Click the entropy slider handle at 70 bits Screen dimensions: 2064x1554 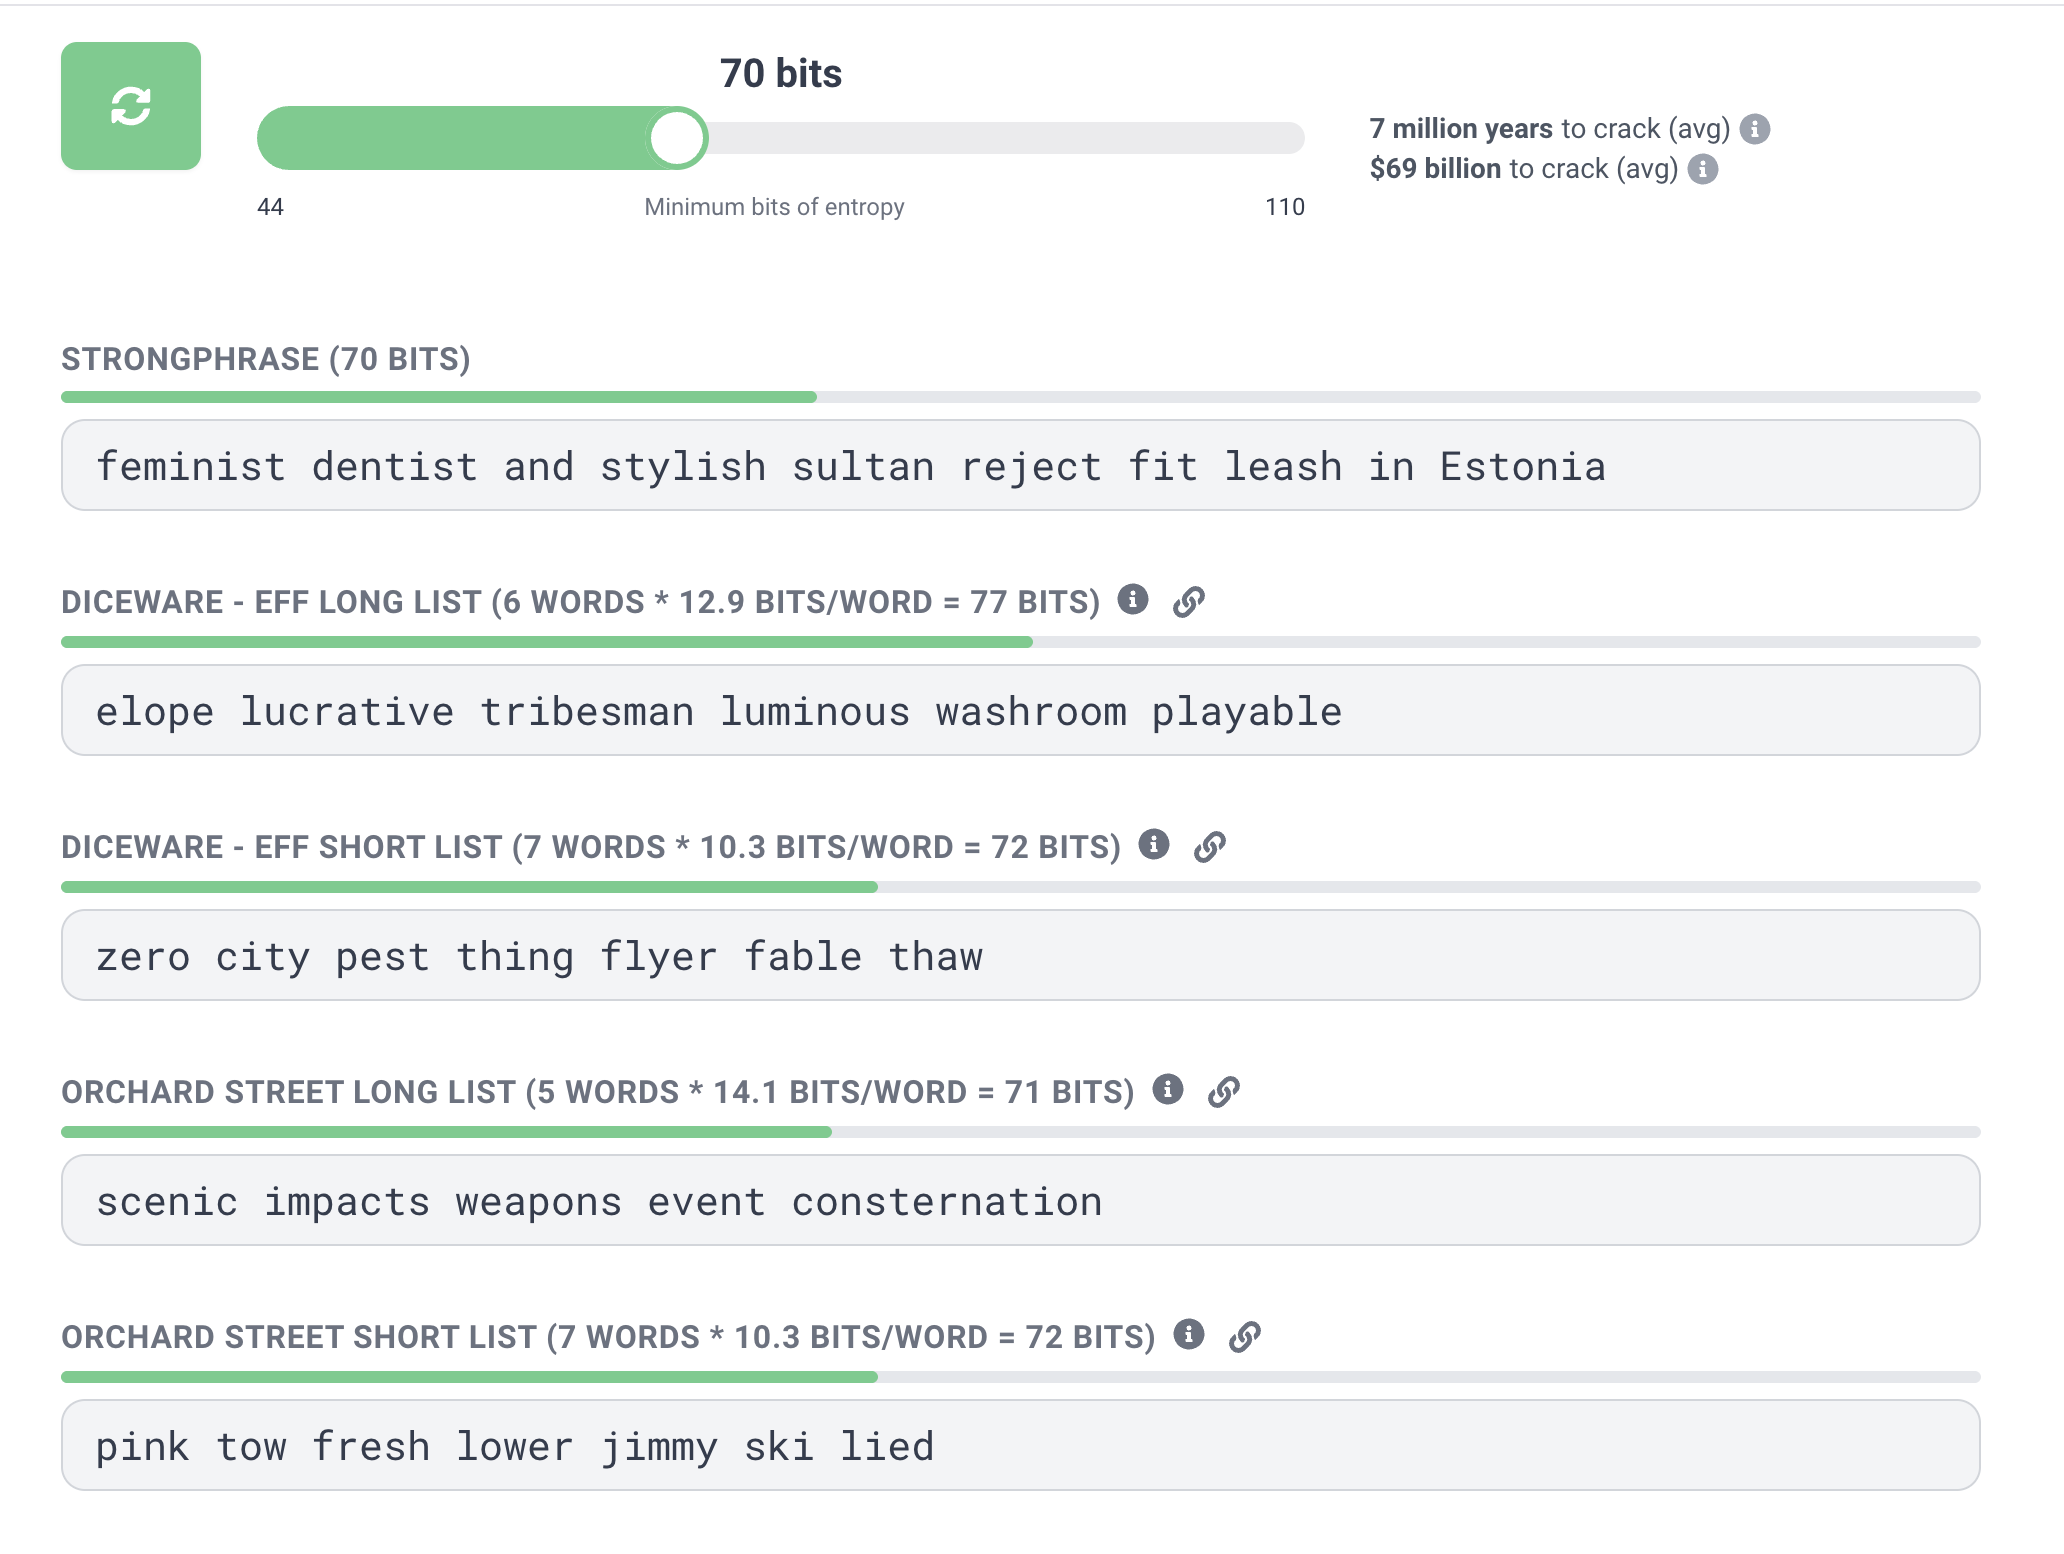click(677, 138)
